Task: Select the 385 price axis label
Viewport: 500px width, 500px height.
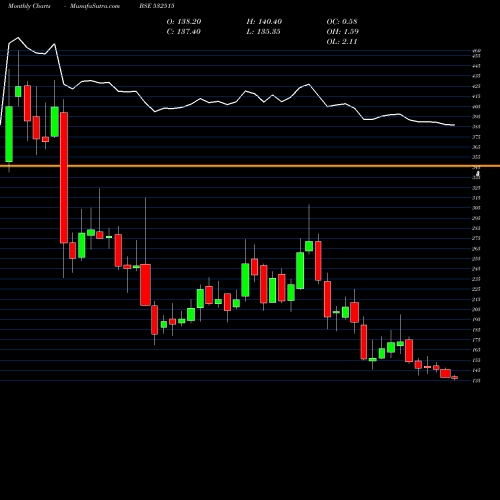Action: tap(476, 127)
